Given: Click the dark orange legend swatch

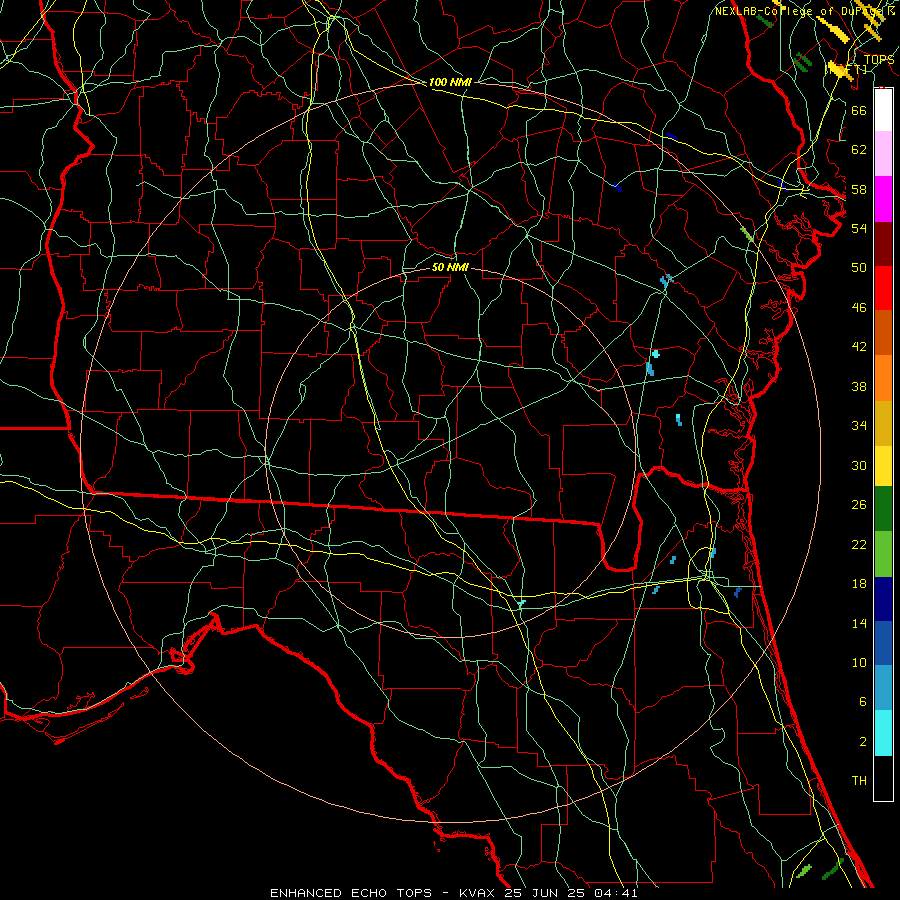Looking at the screenshot, I should (x=883, y=332).
